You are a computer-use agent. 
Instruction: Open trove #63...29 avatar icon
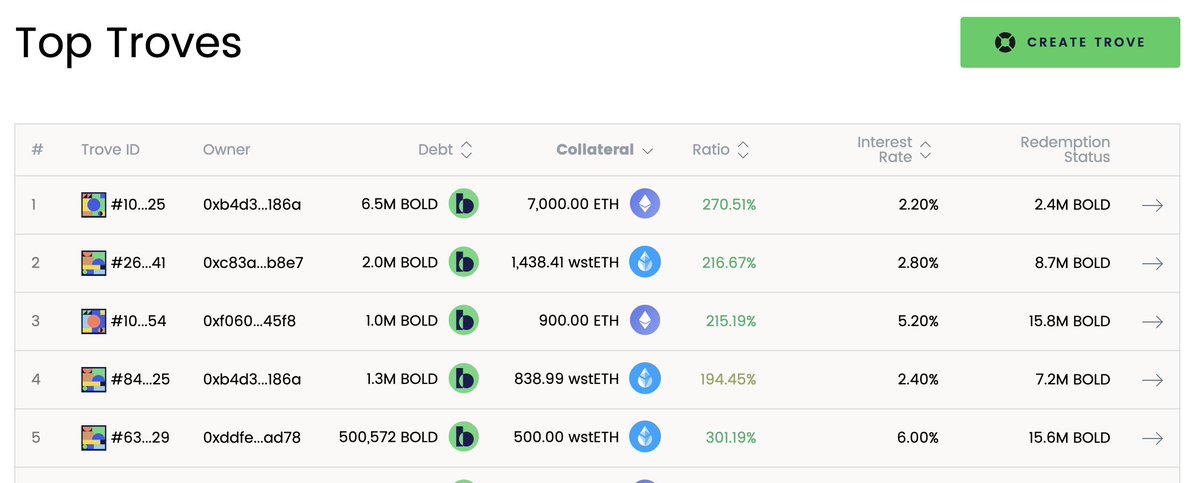(x=93, y=438)
